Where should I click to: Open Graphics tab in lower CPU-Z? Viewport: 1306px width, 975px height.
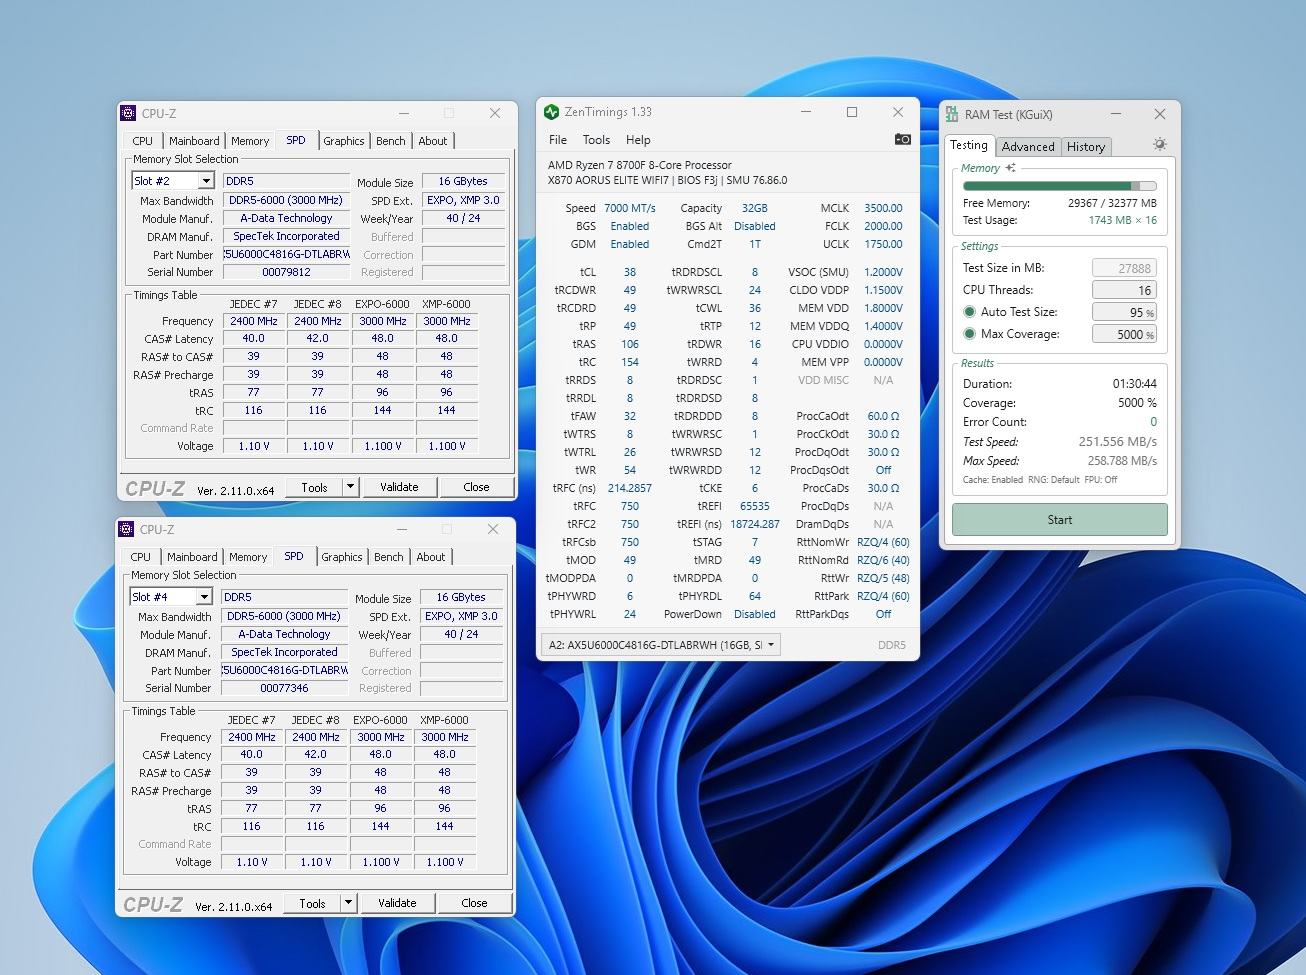[x=342, y=557]
